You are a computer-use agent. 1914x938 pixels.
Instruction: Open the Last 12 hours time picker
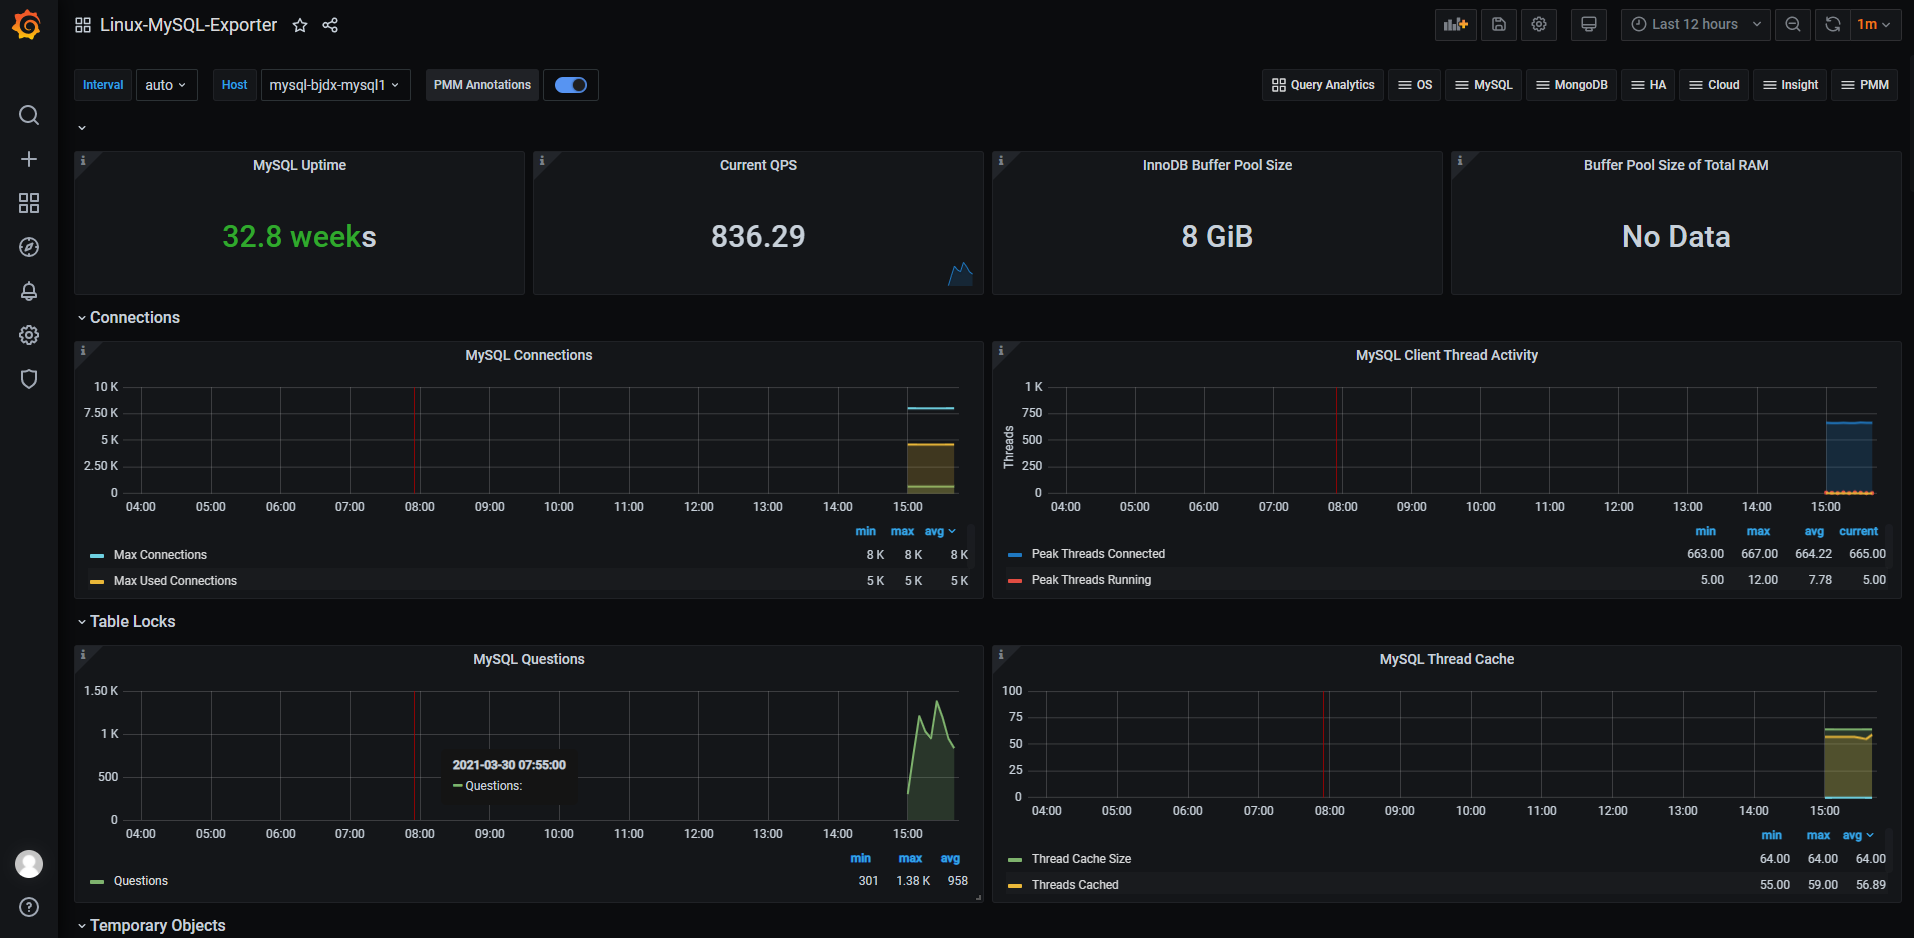[1696, 25]
